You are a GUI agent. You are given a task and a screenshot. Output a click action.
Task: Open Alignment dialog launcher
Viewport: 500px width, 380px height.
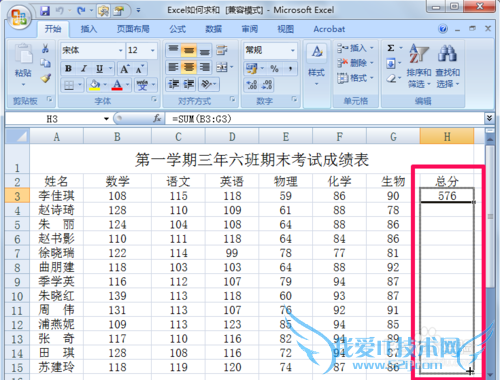tap(232, 99)
